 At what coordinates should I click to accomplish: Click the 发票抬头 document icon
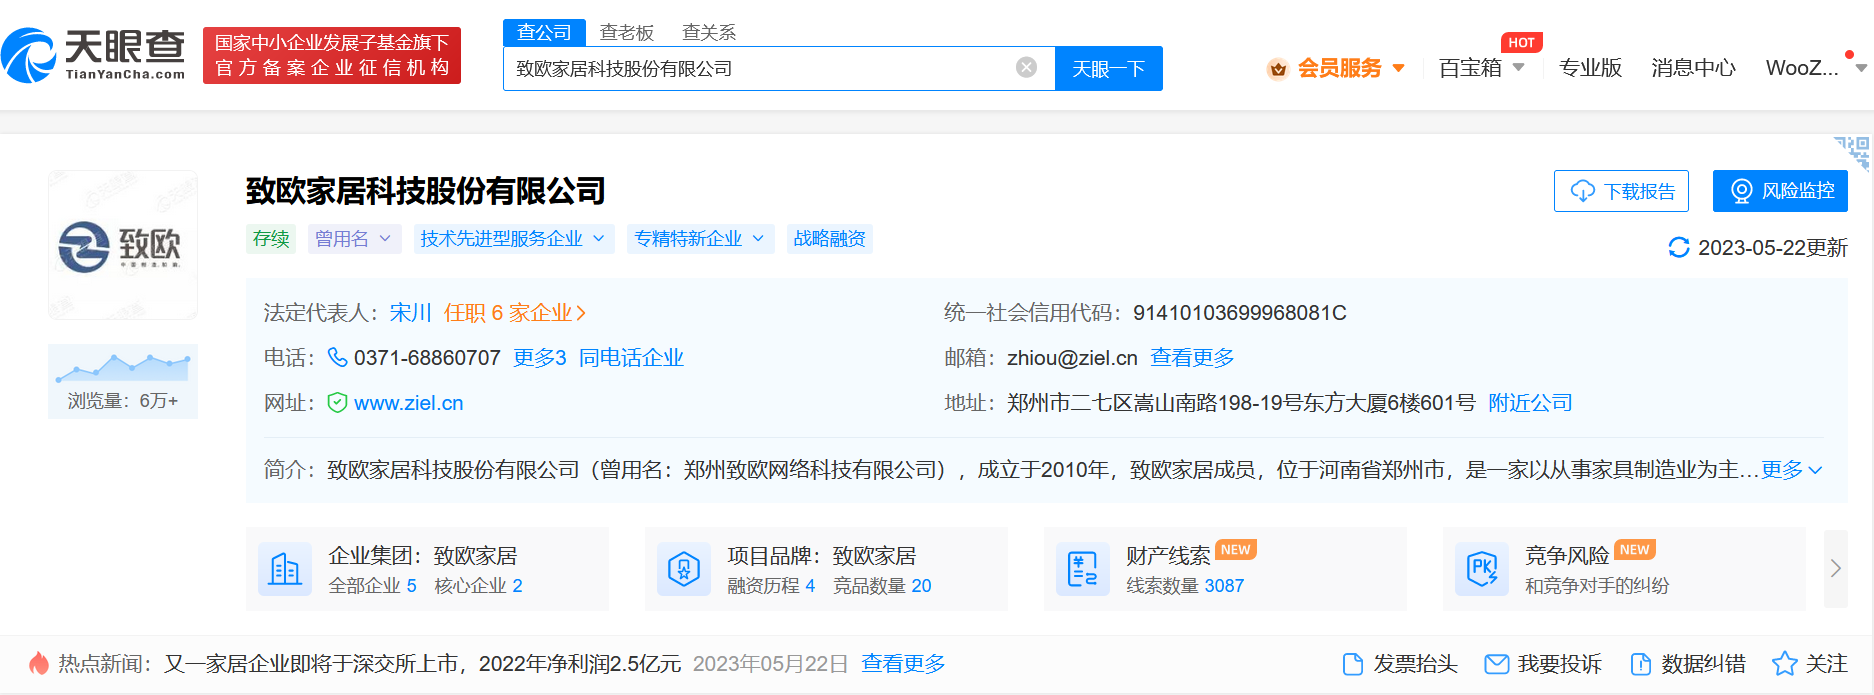point(1352,664)
